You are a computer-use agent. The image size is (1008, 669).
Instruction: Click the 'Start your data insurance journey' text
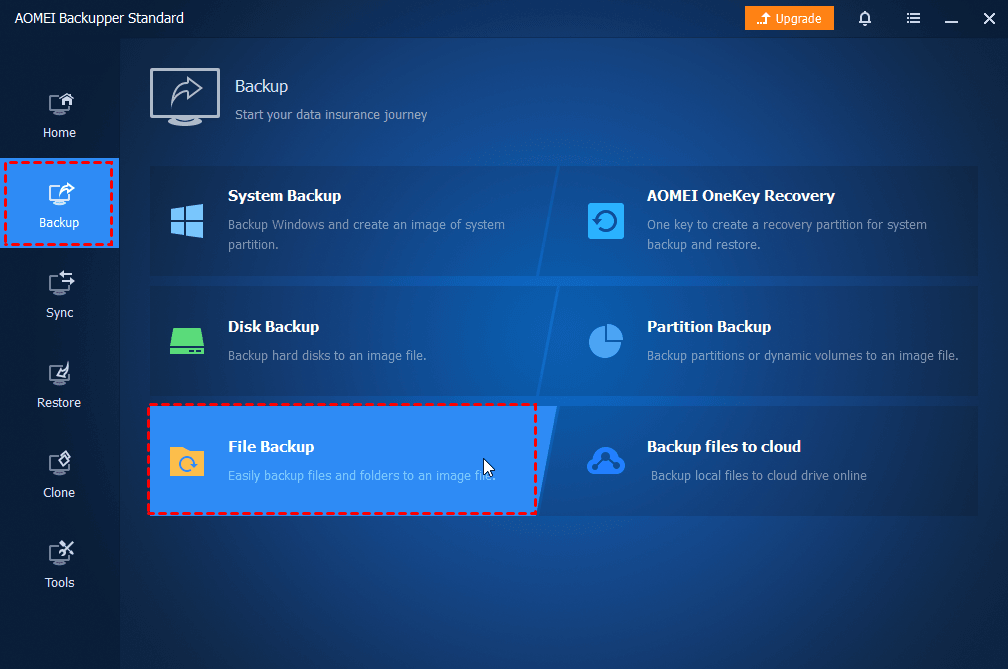point(331,114)
